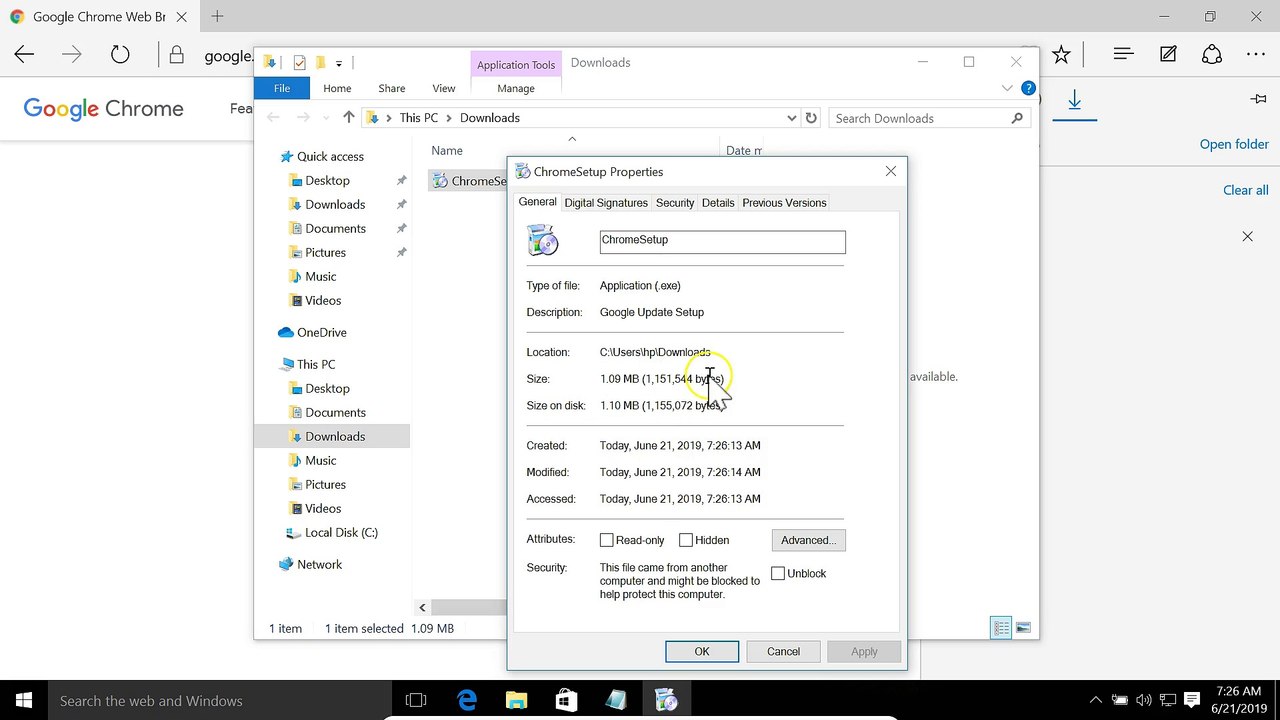Dismiss the download entry X in Edge hub

coord(1247,236)
